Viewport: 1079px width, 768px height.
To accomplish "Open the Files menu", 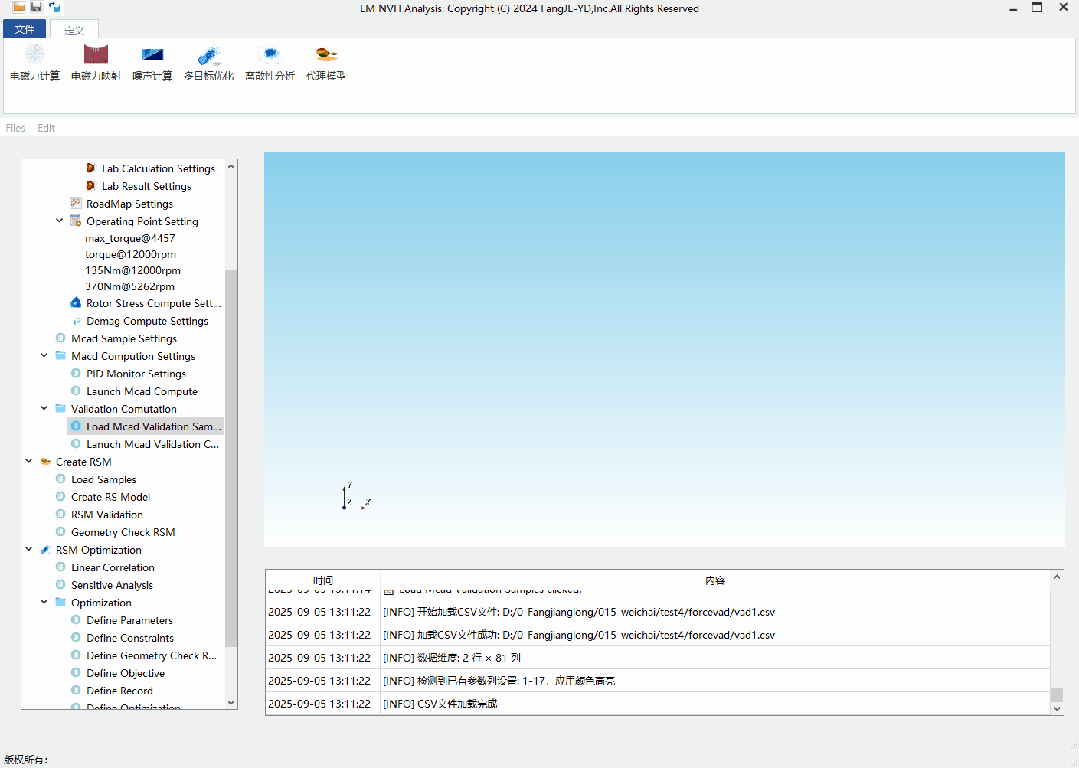I will point(15,128).
